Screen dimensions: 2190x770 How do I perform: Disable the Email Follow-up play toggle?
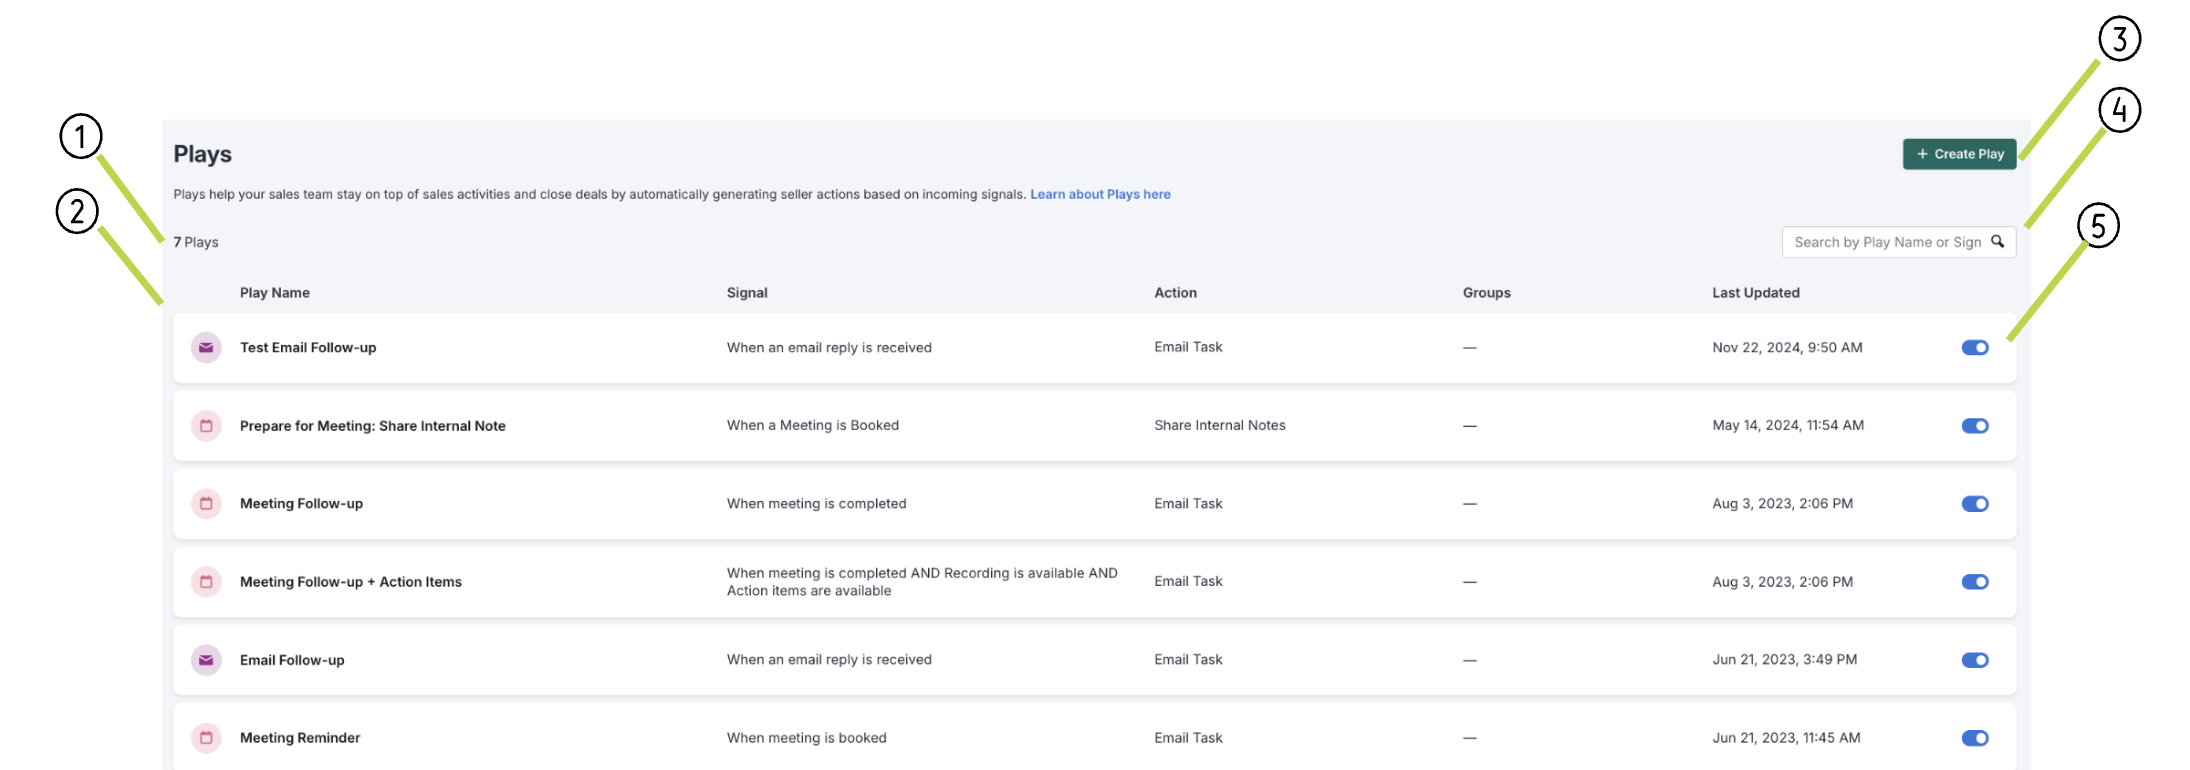point(1974,660)
